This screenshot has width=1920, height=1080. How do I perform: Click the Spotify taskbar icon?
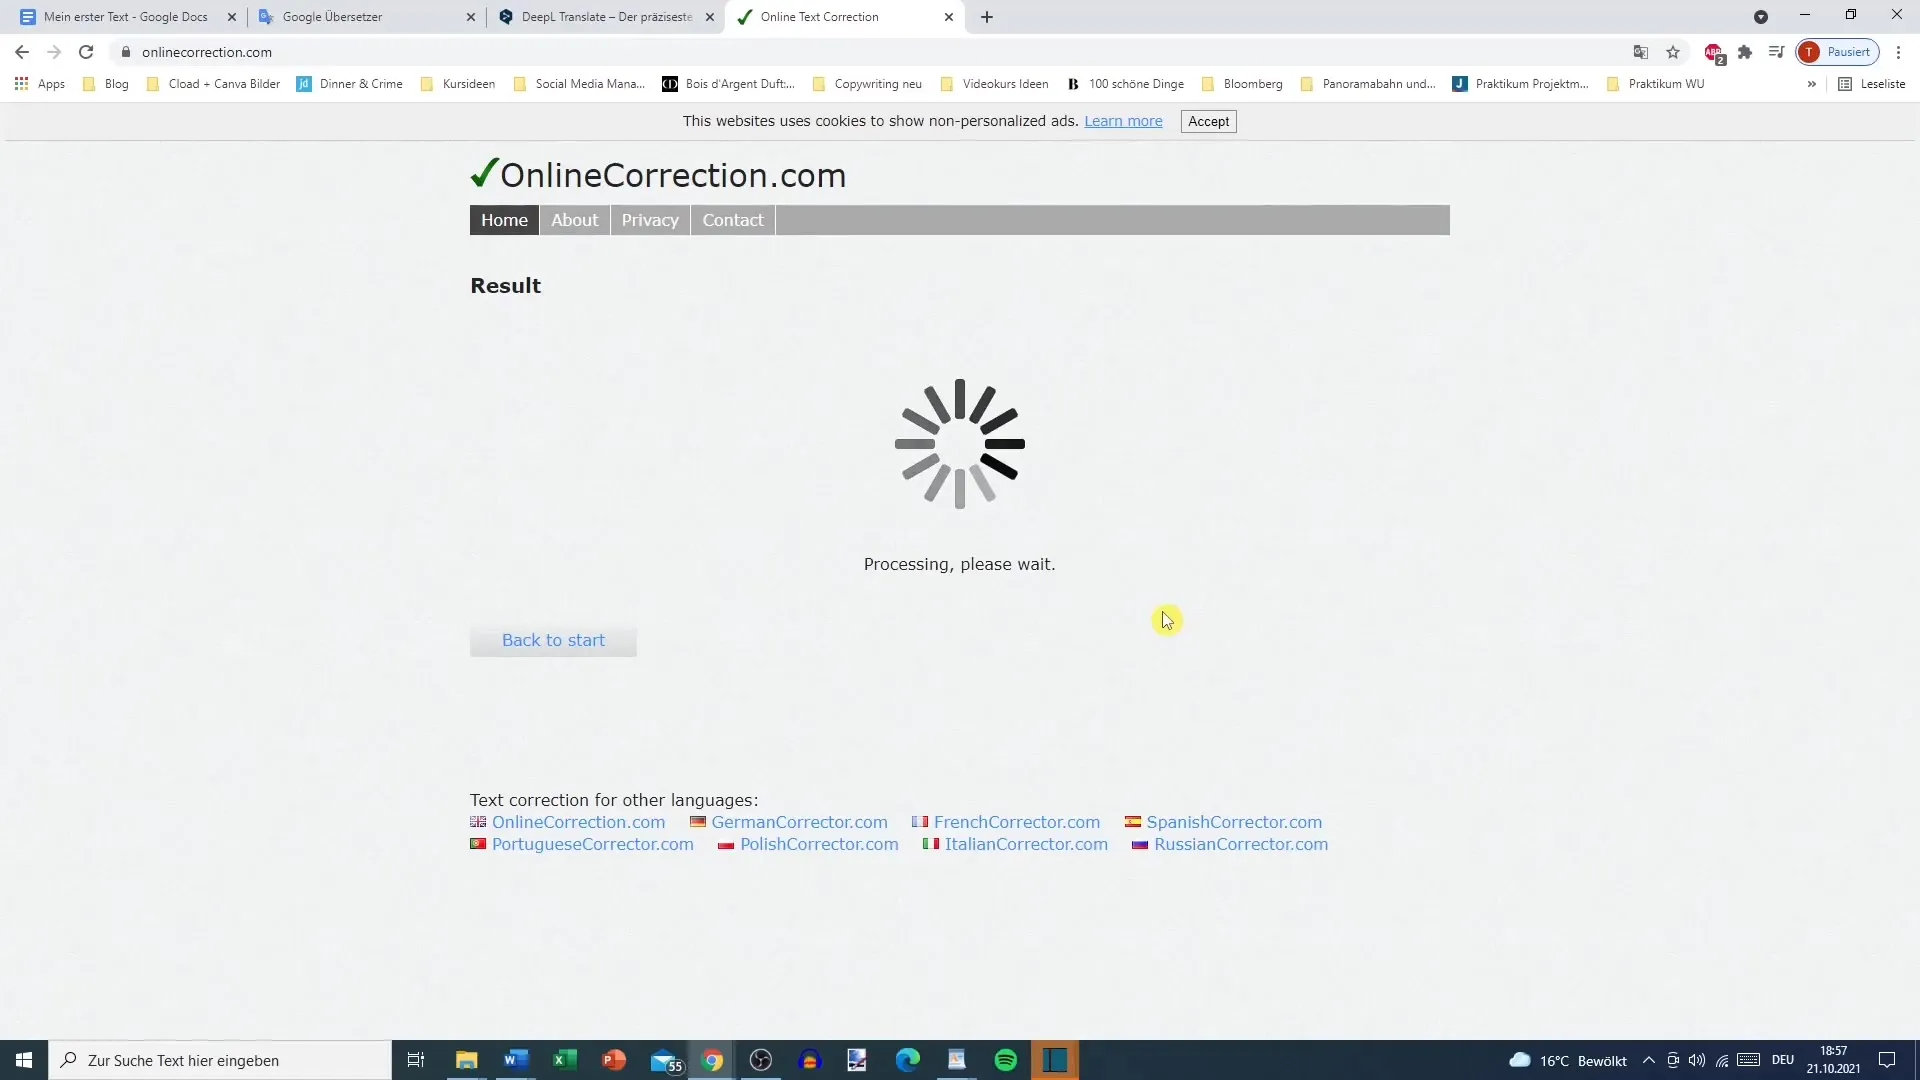1007,1060
